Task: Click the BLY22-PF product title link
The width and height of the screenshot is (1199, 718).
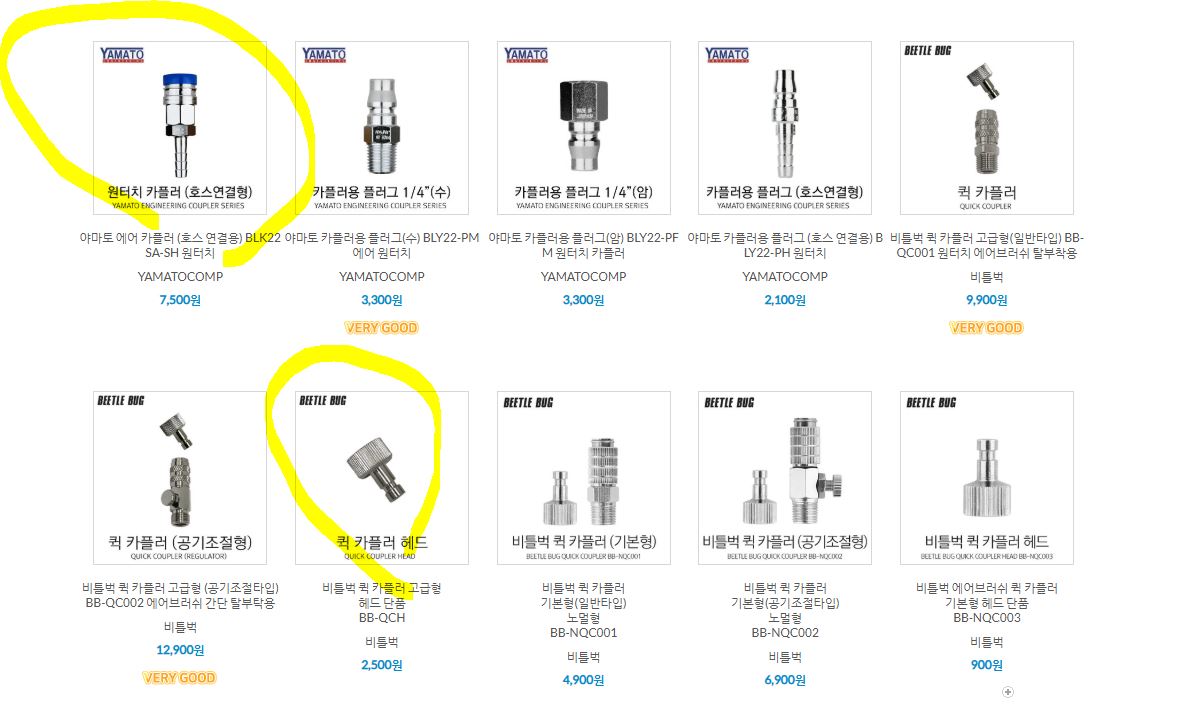Action: (583, 245)
